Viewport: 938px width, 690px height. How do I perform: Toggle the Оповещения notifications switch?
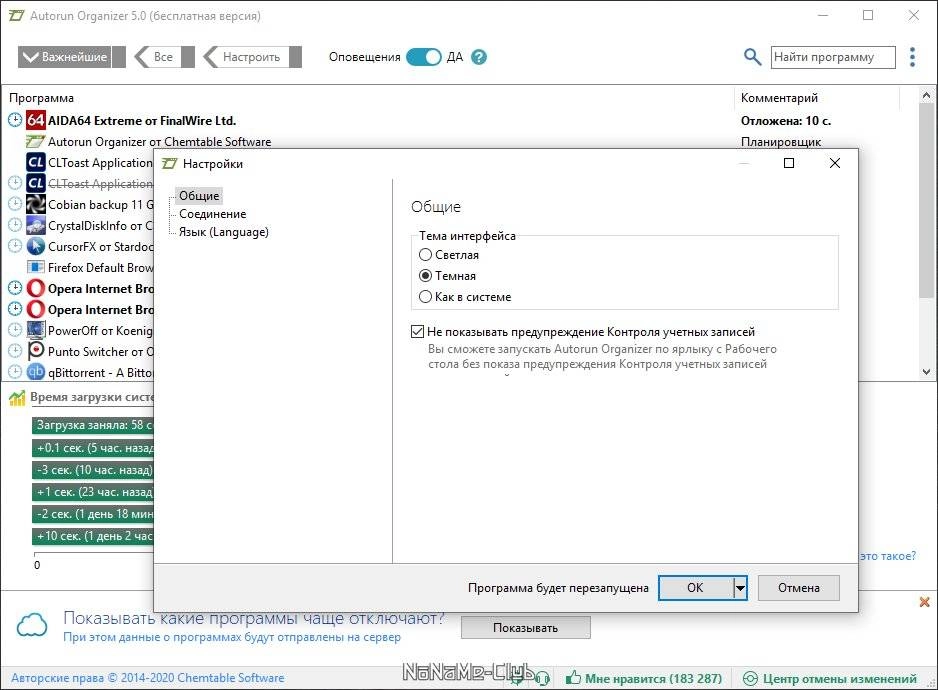coord(424,57)
